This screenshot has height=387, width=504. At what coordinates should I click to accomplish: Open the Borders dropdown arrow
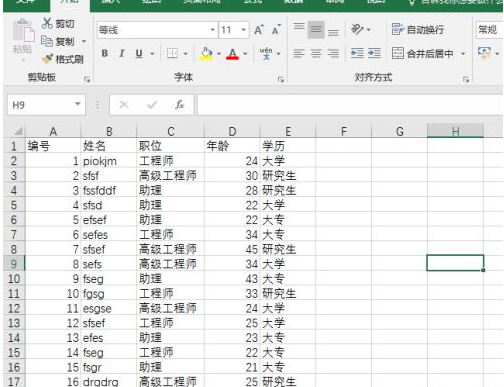pyautogui.click(x=185, y=54)
